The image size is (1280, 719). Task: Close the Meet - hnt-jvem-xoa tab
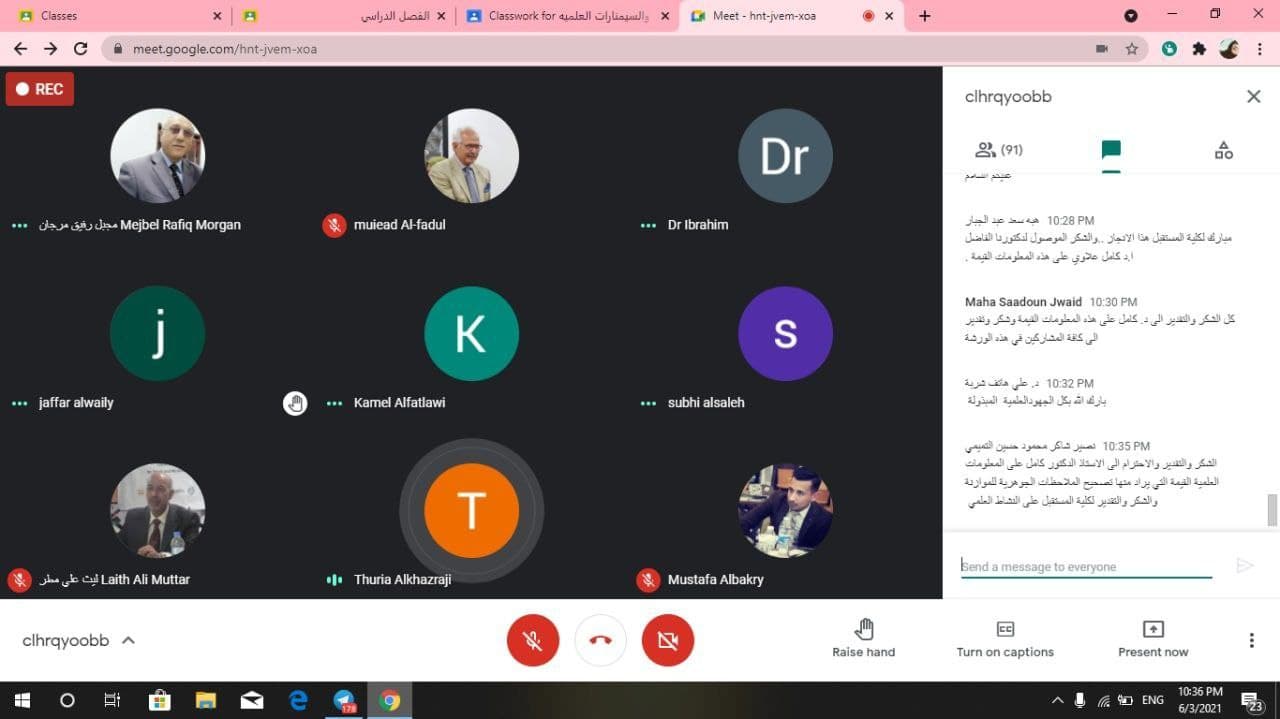coord(889,16)
